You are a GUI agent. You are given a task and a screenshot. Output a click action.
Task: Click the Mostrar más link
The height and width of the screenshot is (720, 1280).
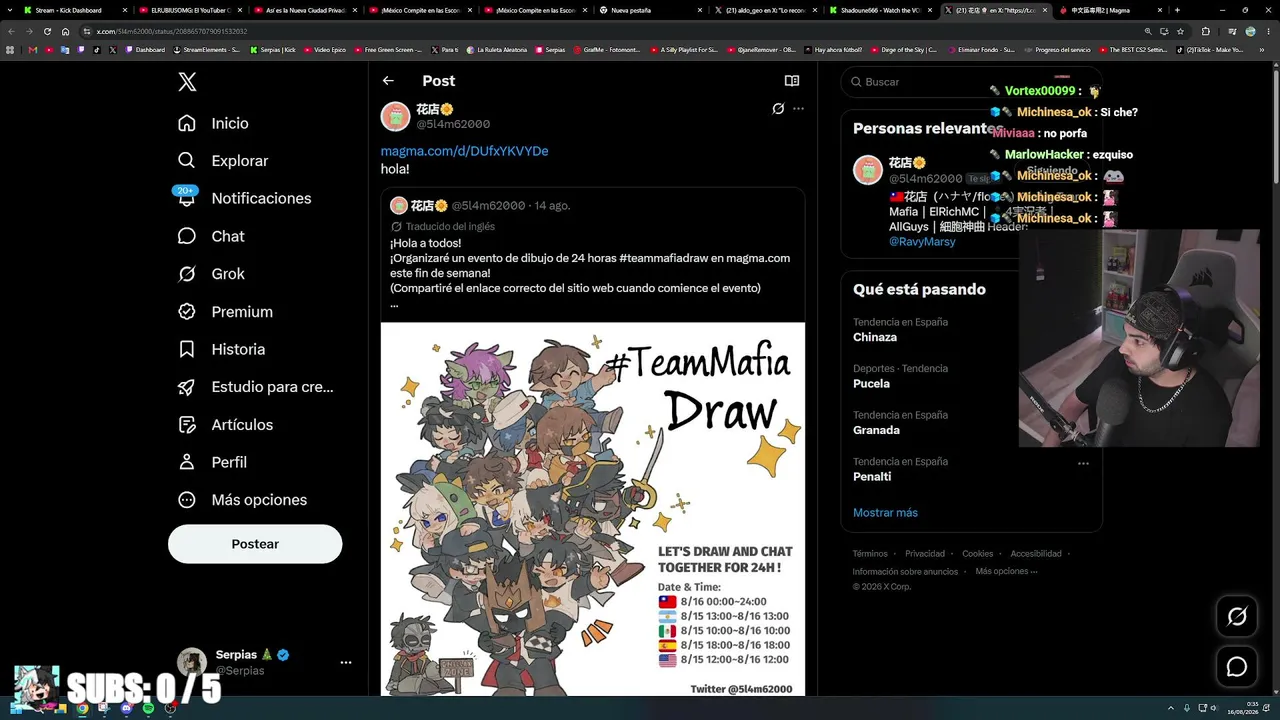click(x=885, y=513)
